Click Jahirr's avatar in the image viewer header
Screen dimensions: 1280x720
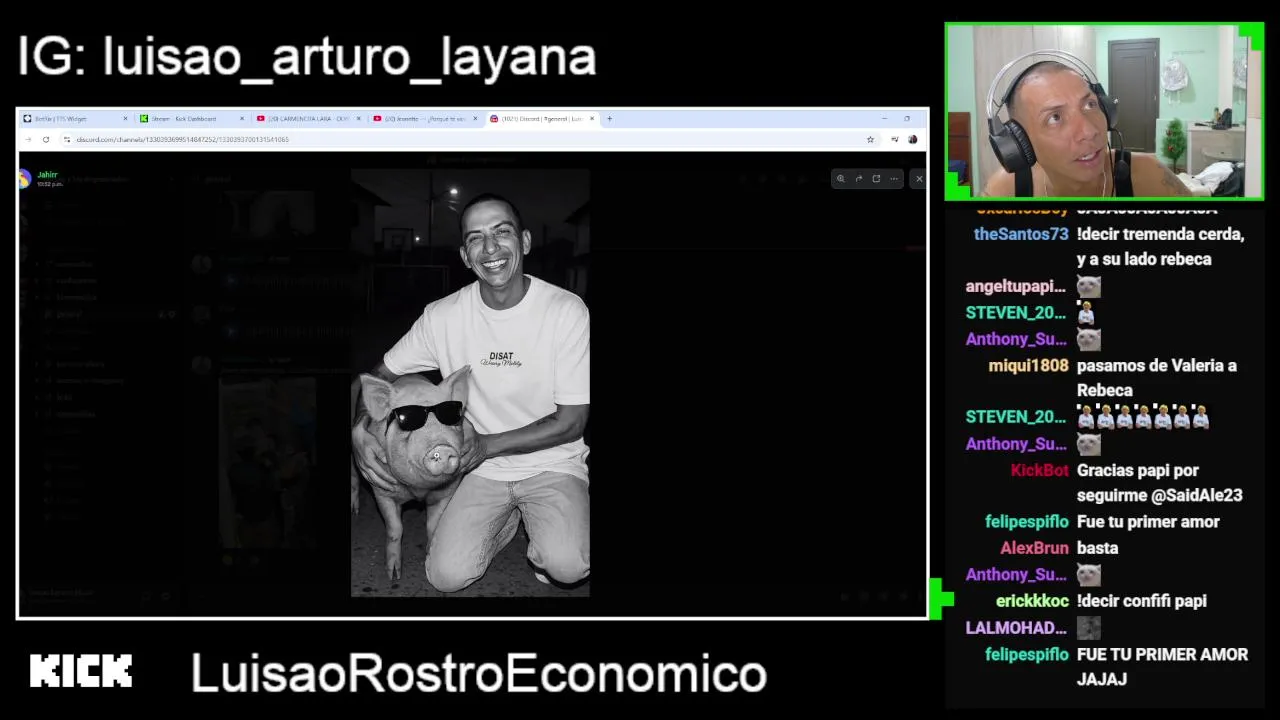tap(24, 179)
